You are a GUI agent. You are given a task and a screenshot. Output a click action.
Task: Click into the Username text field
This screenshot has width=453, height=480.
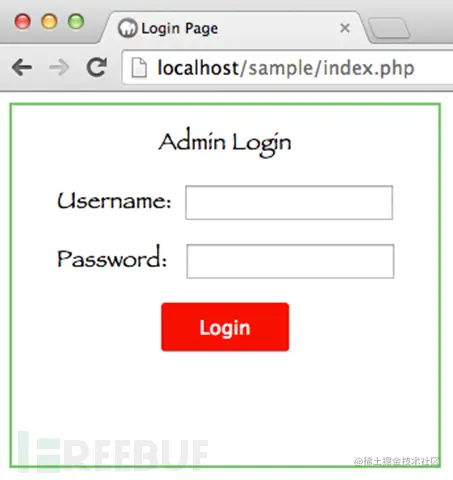point(289,203)
